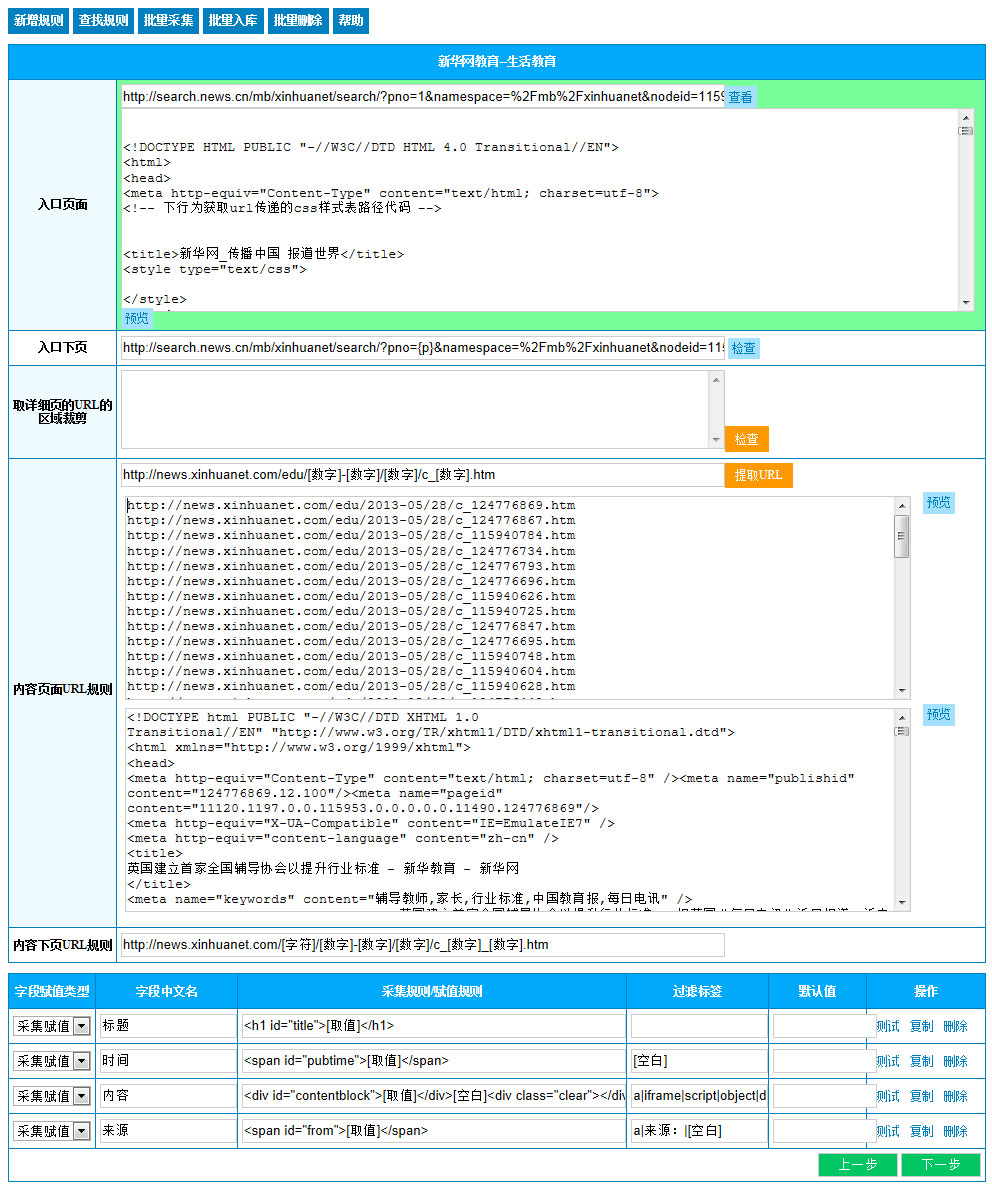Click 查看 next to entry page URL
Image resolution: width=992 pixels, height=1190 pixels.
coord(740,97)
